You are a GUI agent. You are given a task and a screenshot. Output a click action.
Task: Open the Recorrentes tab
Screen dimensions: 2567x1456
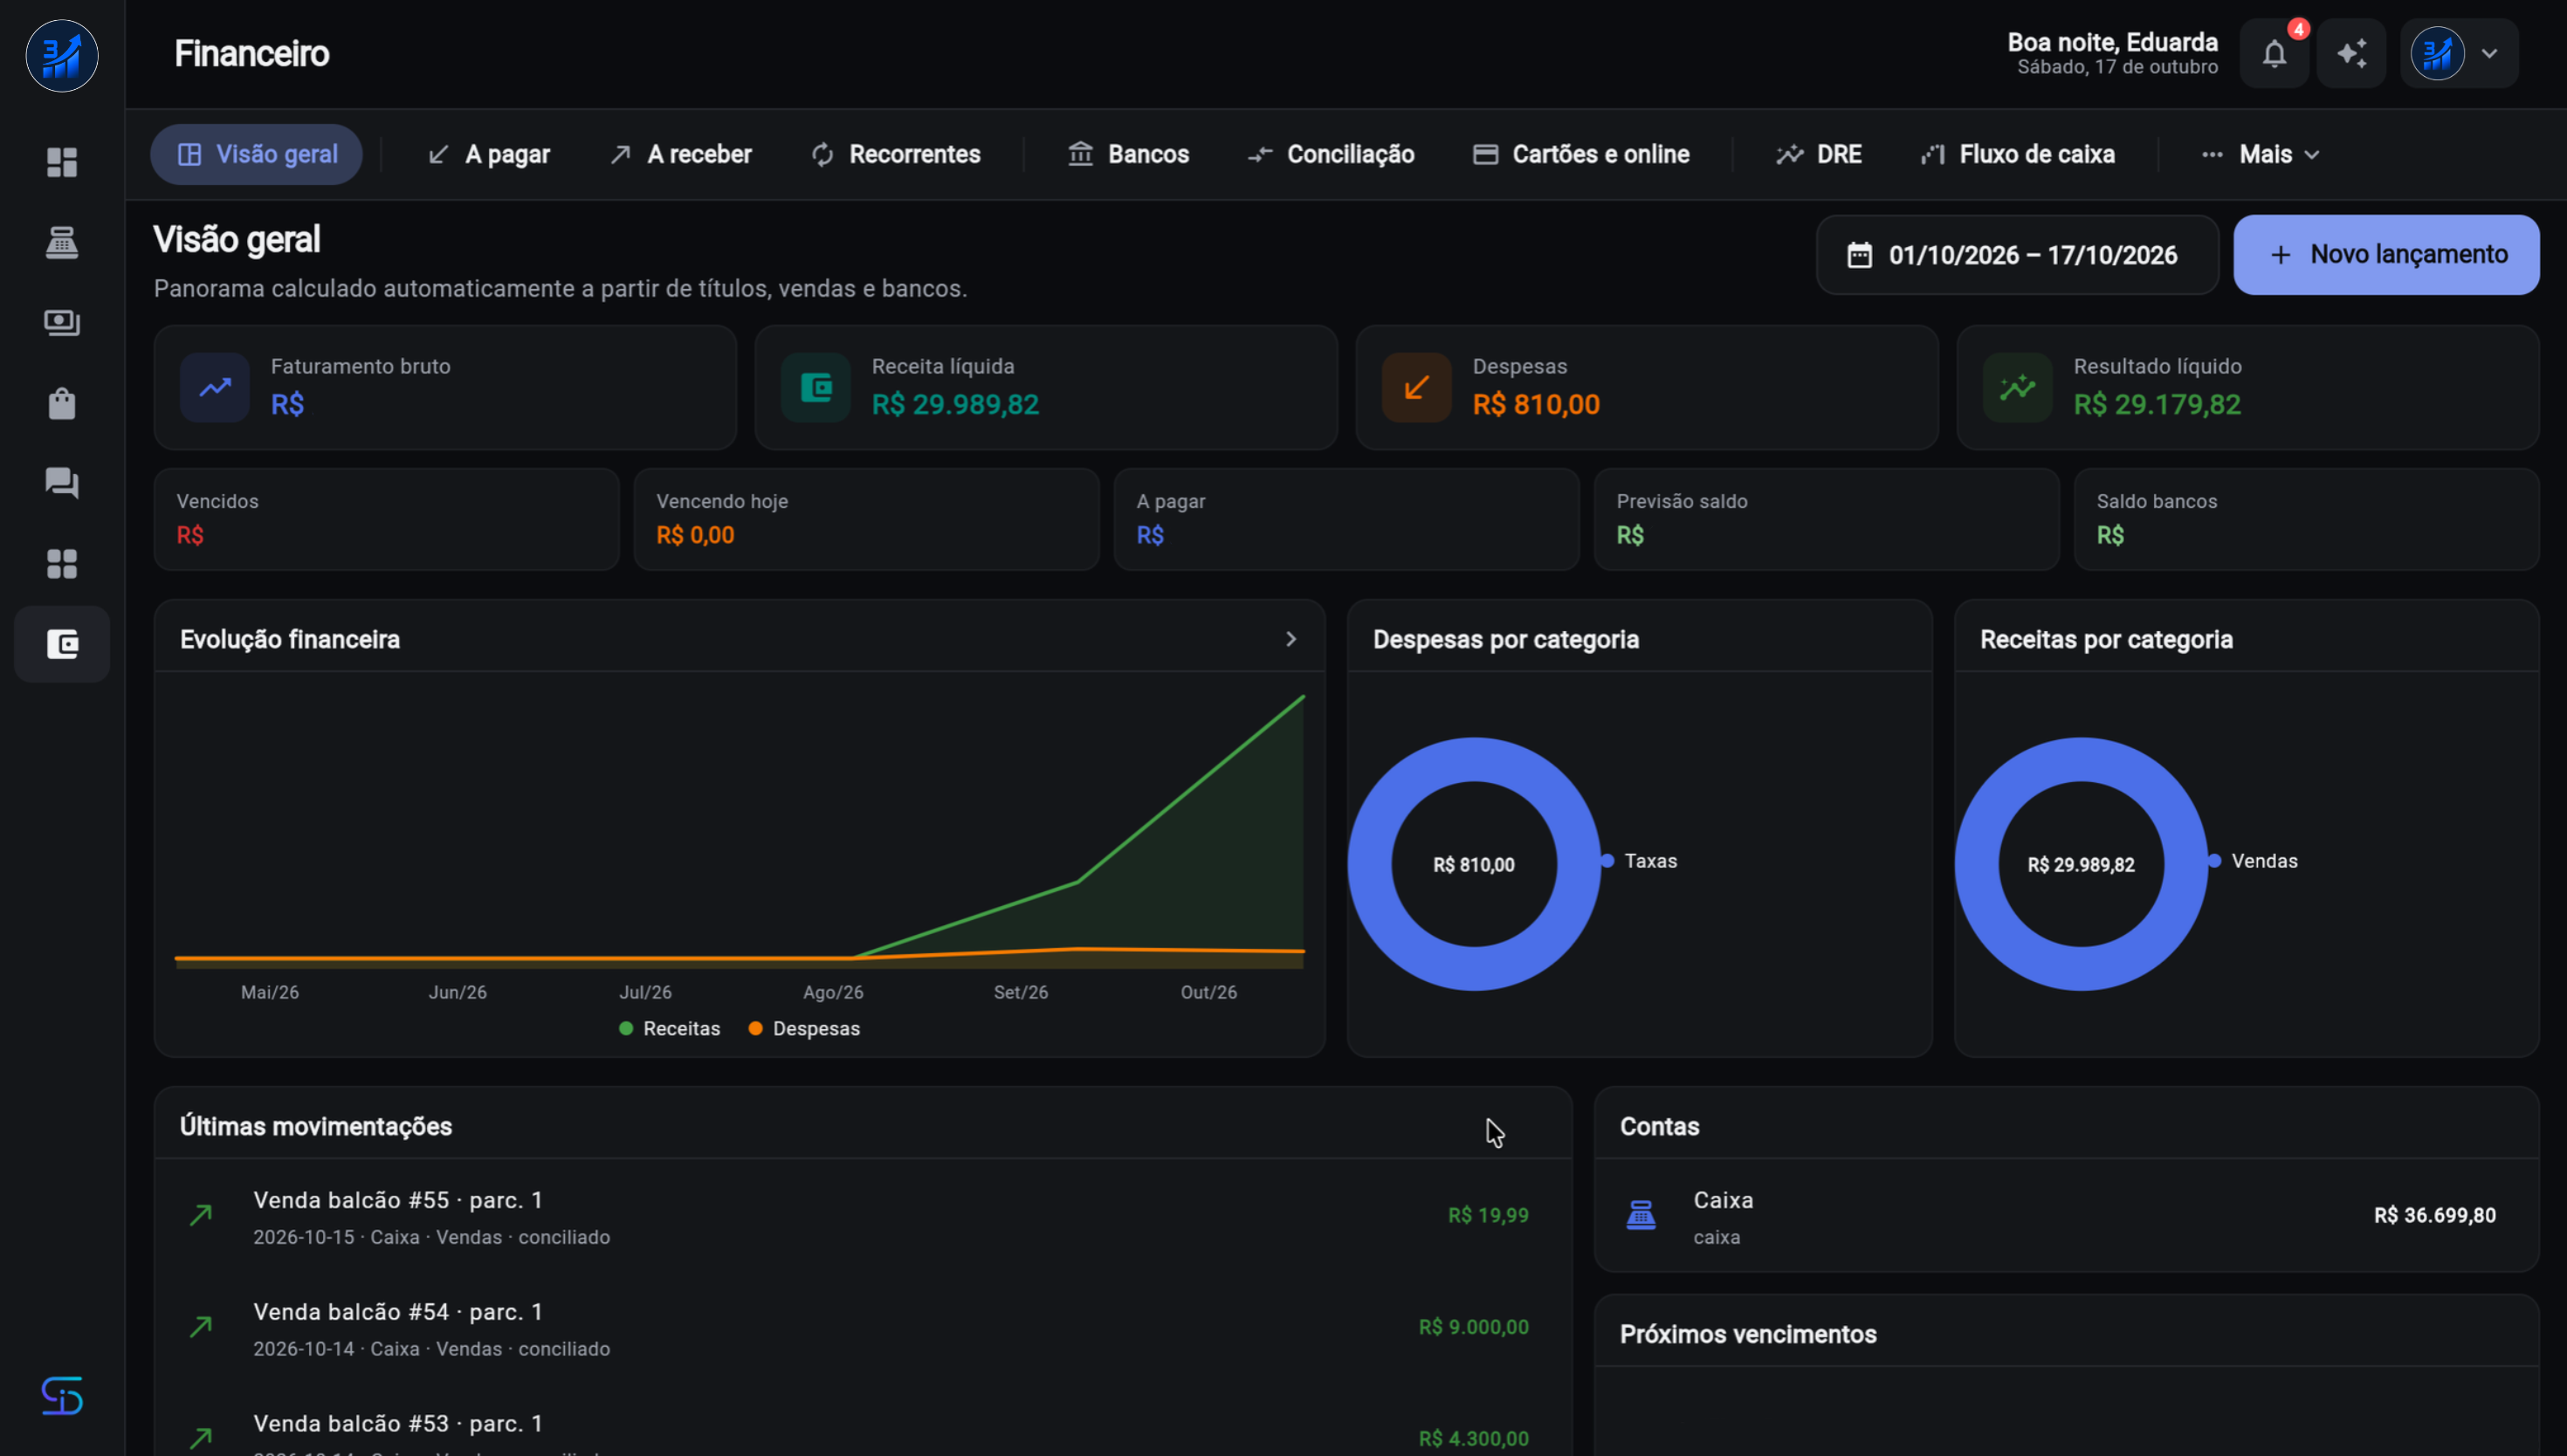click(x=896, y=154)
